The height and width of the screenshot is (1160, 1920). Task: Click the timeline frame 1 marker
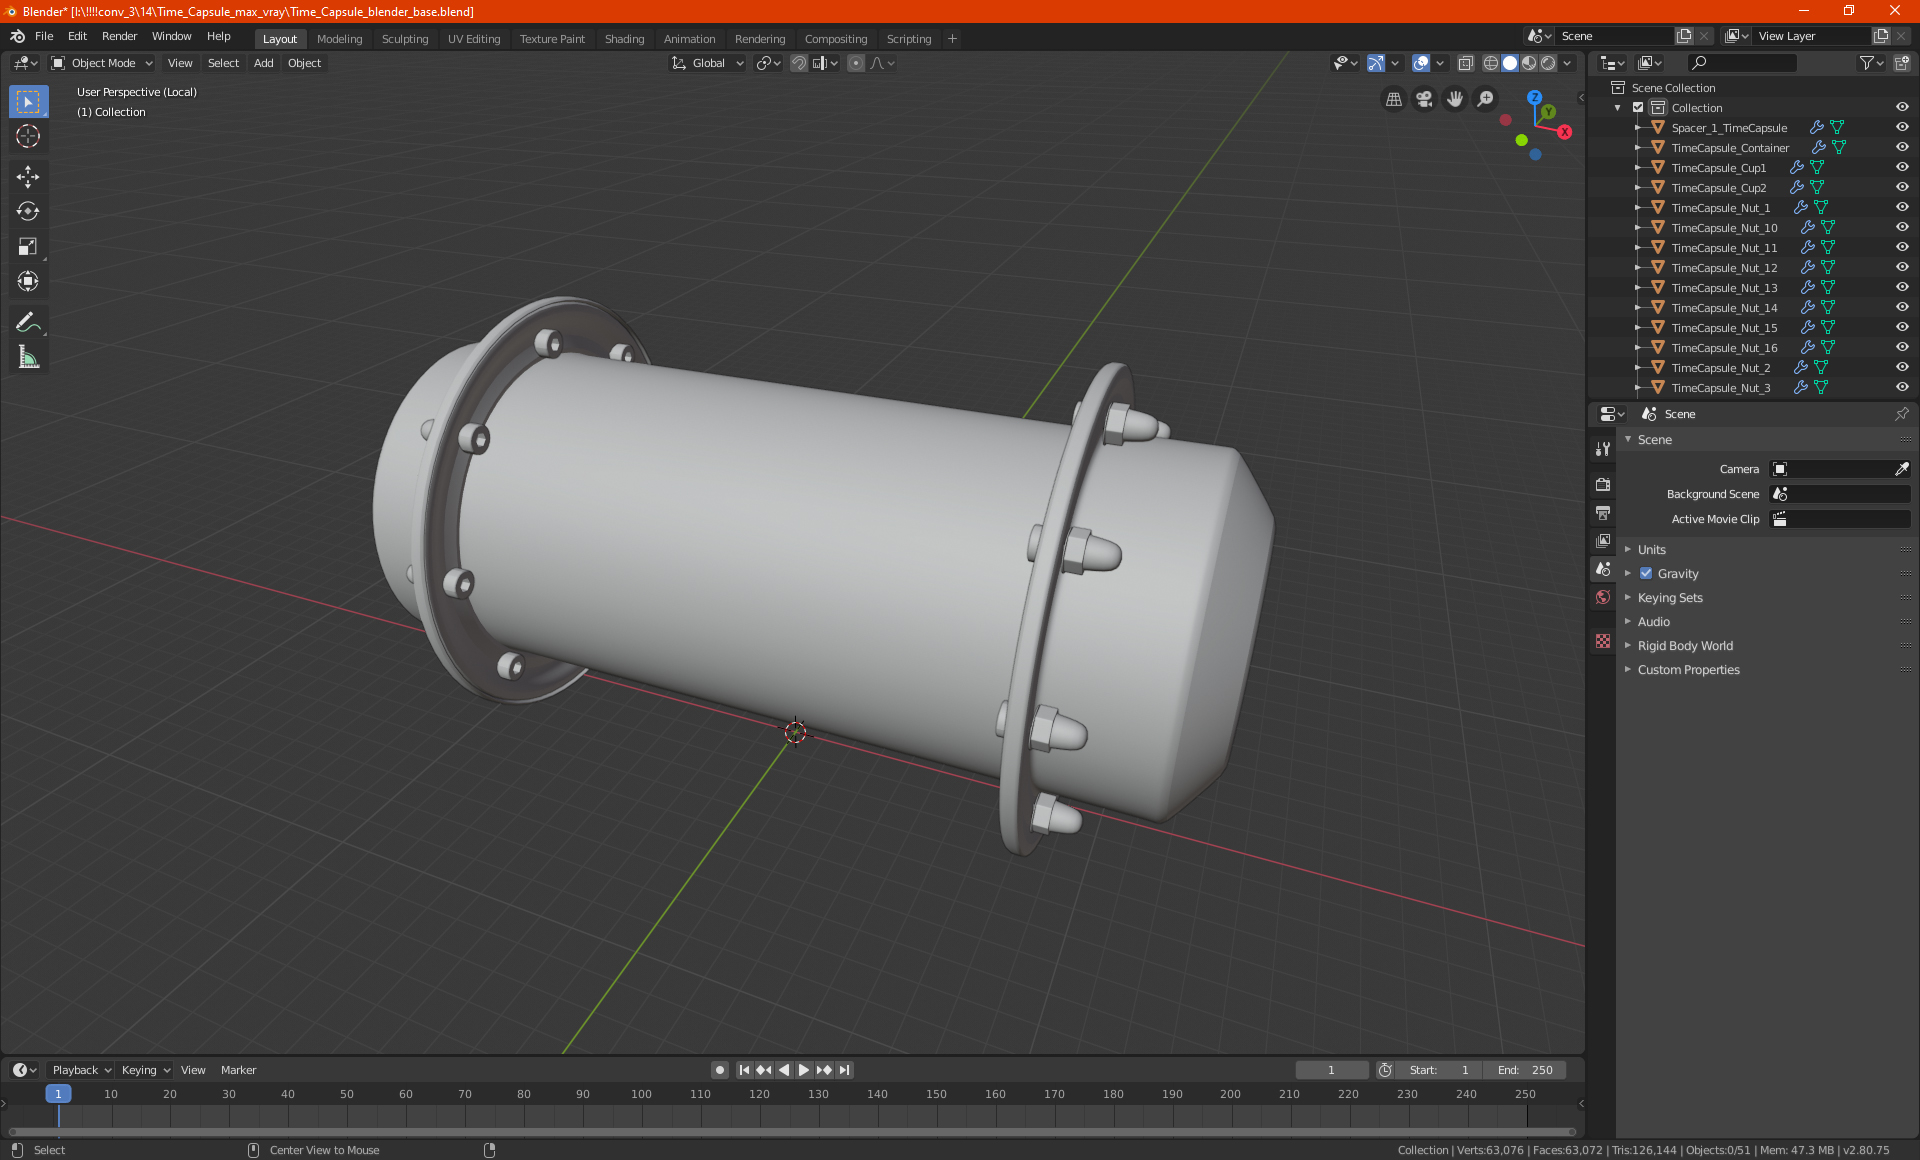point(58,1094)
